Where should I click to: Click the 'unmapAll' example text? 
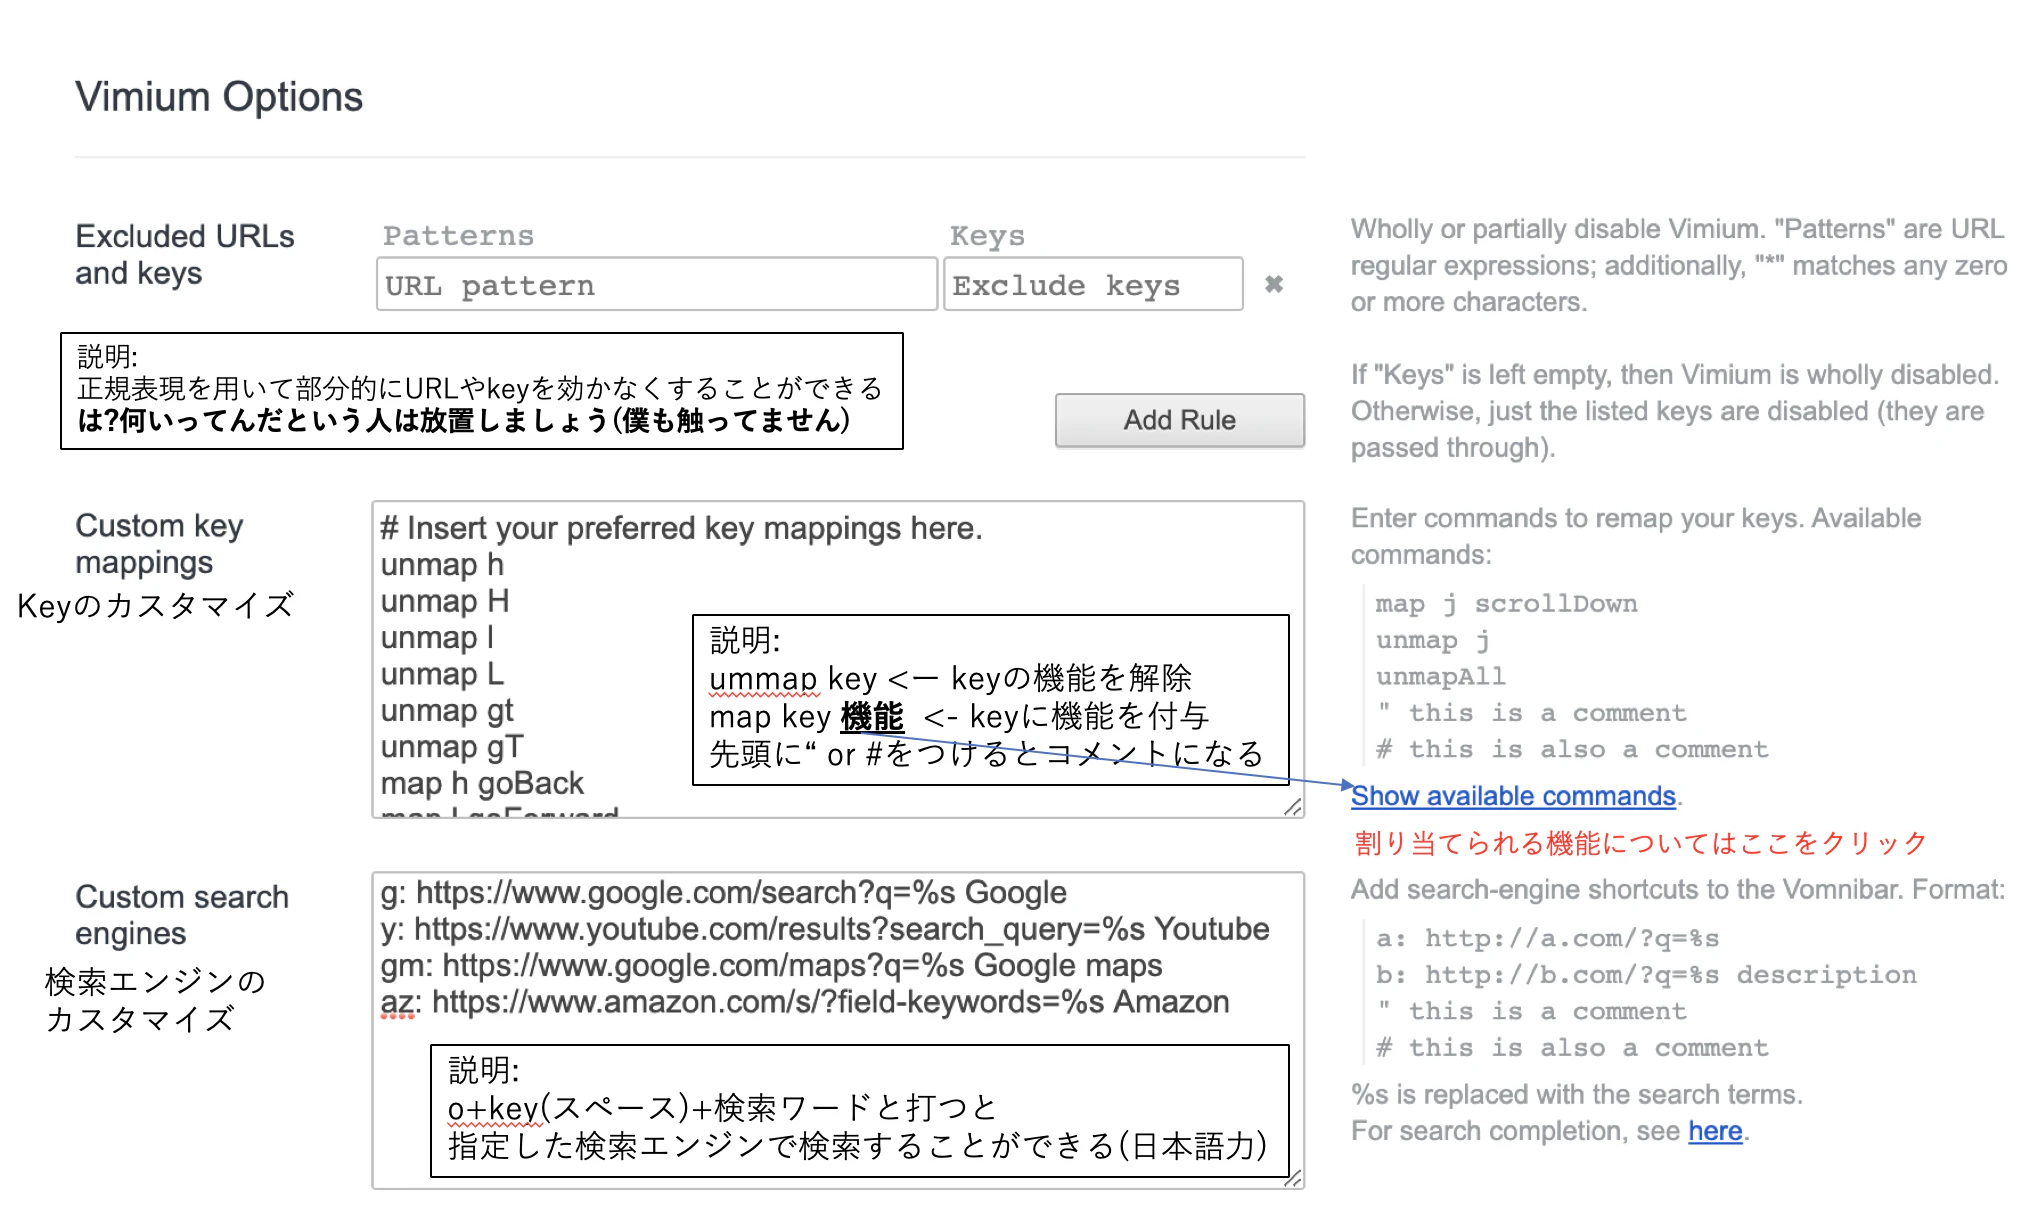tap(1440, 677)
